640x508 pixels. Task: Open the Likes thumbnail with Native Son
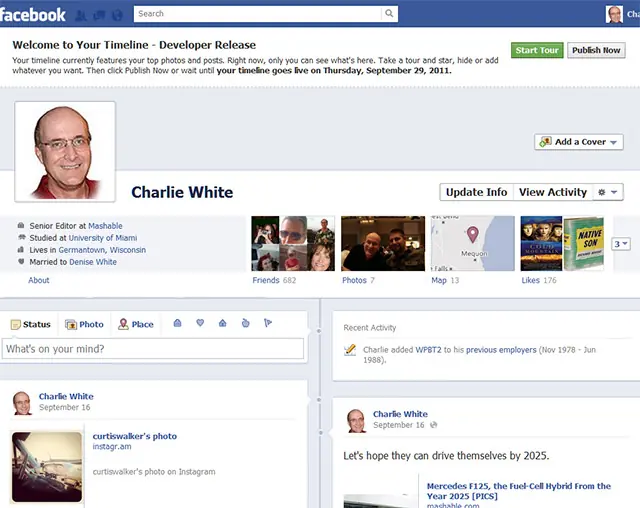coord(562,244)
